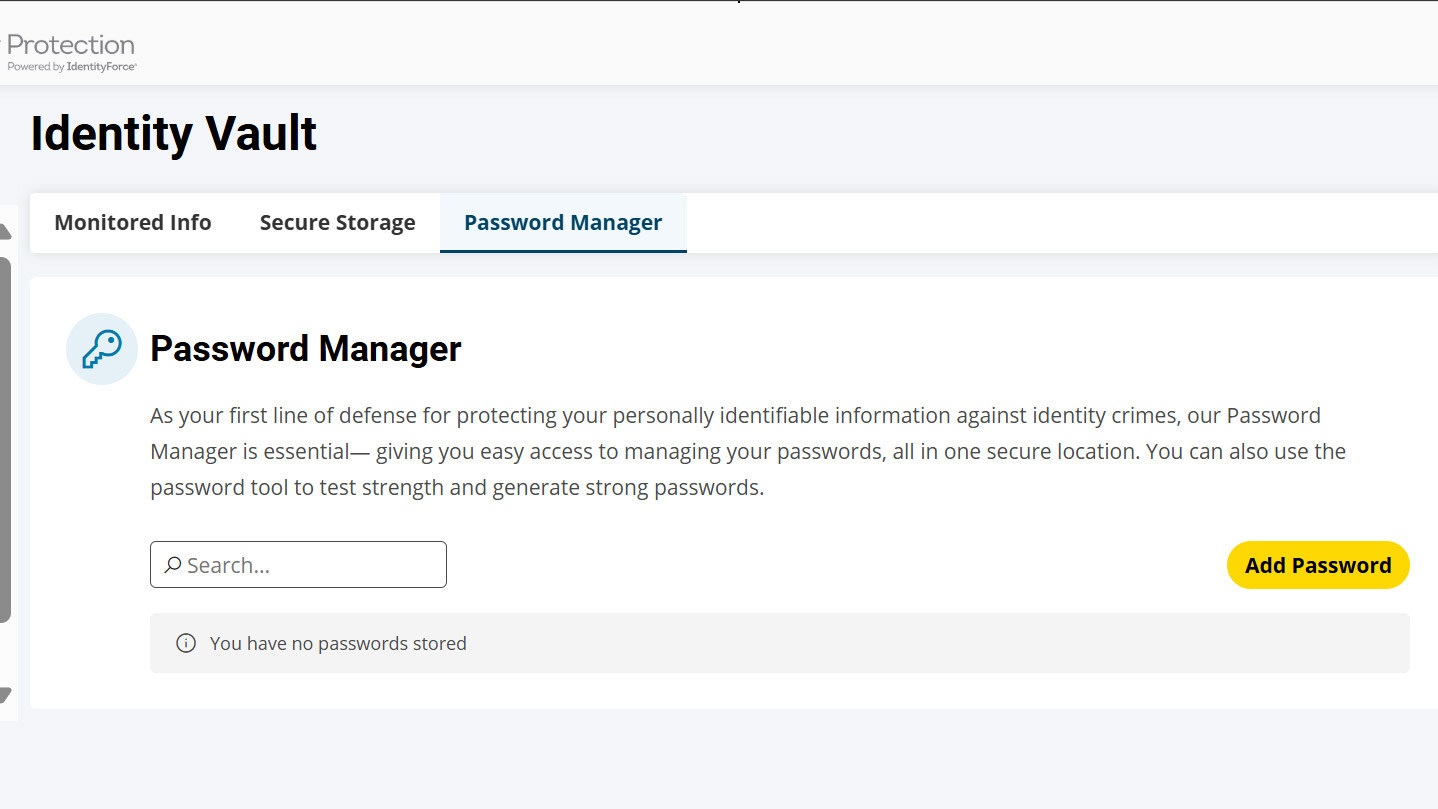Screen dimensions: 1438x809
Task: Click the Protection logo in the header
Action: (71, 45)
